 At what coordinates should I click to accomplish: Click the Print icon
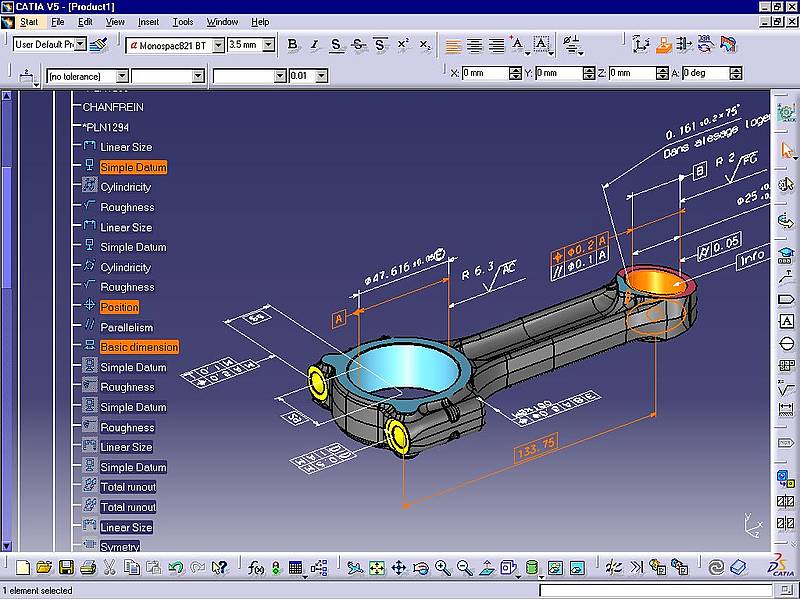click(85, 568)
